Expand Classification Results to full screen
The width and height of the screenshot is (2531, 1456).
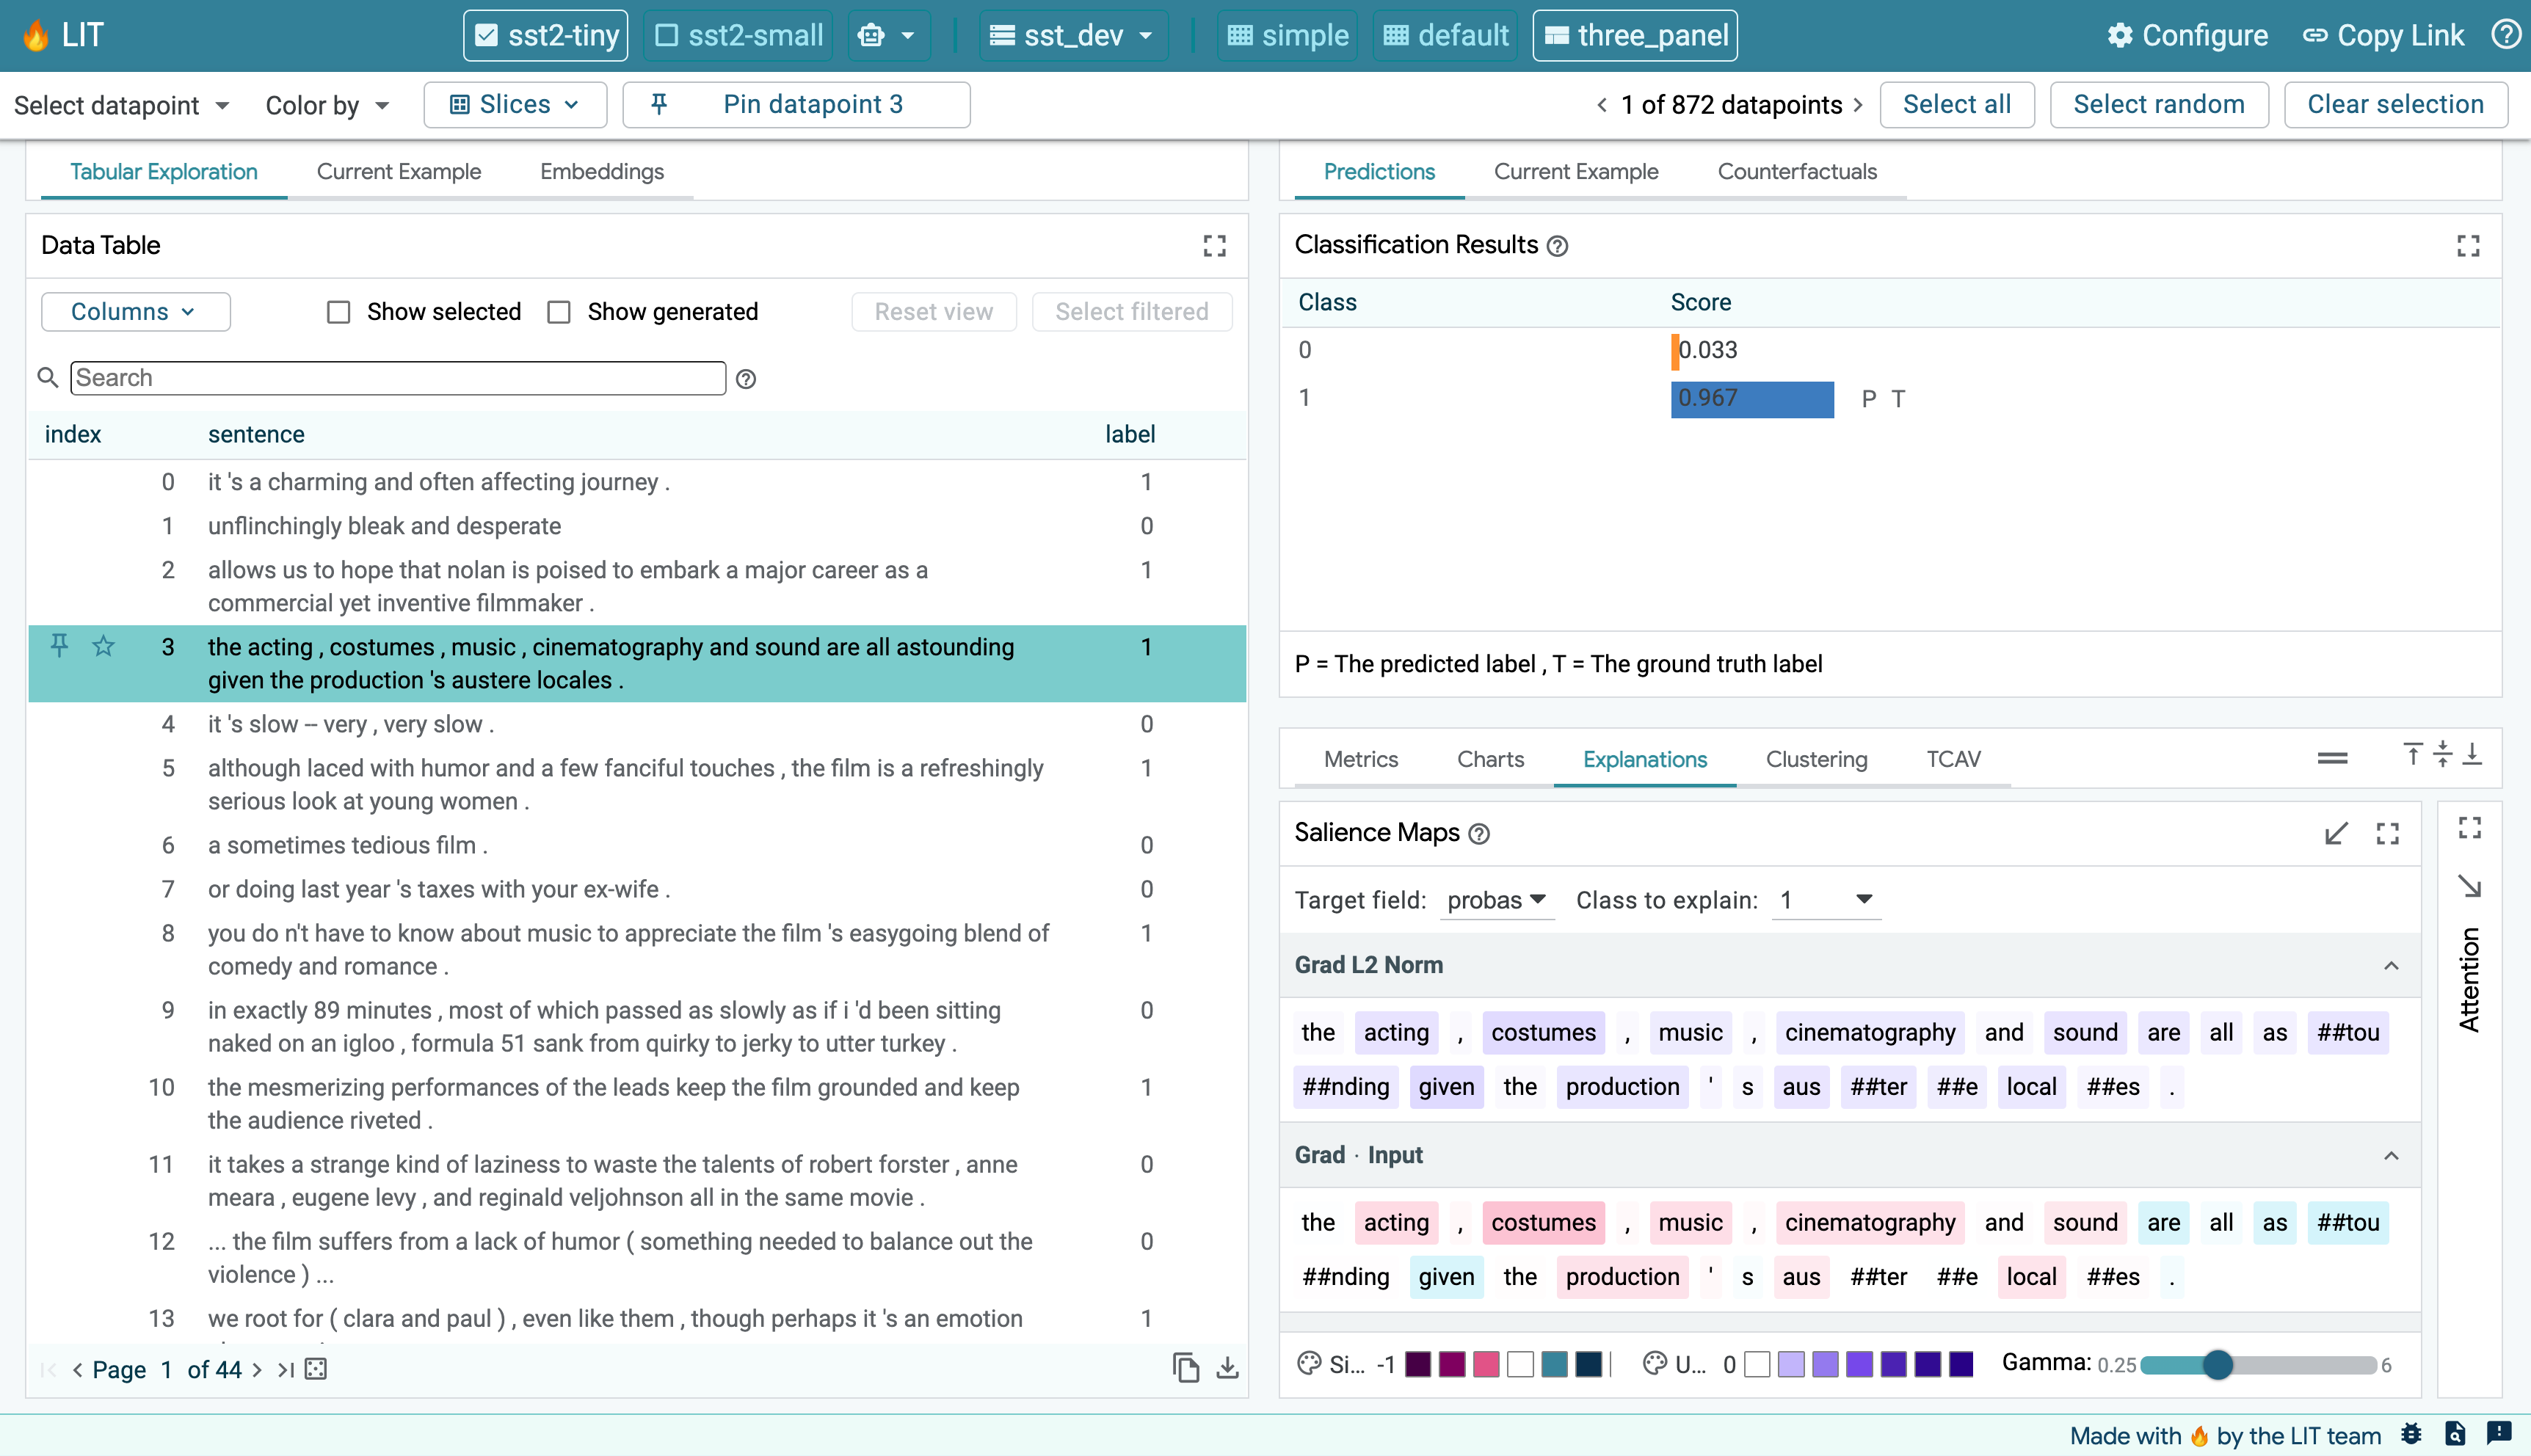point(2468,246)
